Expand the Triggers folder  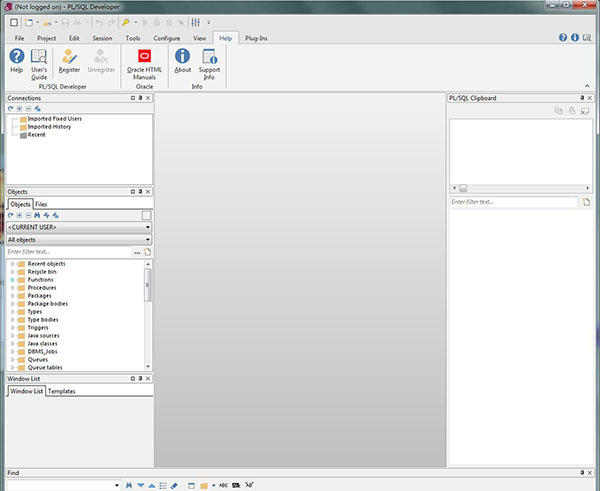pyautogui.click(x=12, y=328)
